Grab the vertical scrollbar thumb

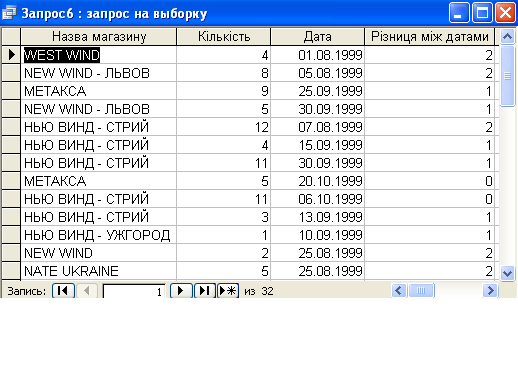point(507,76)
